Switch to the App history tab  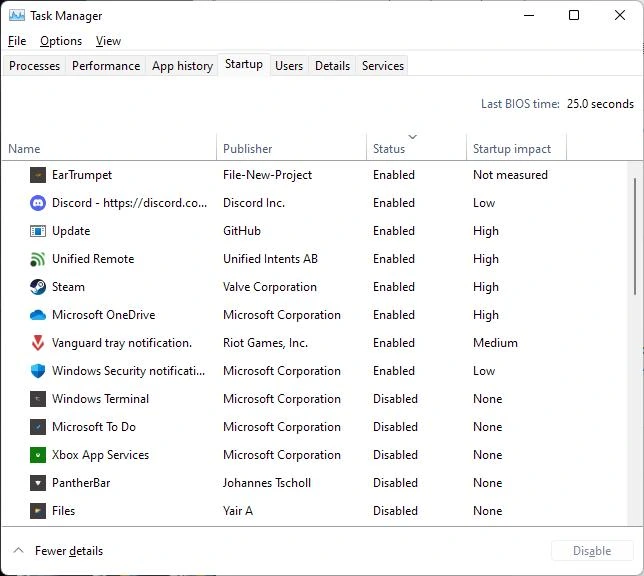click(182, 66)
